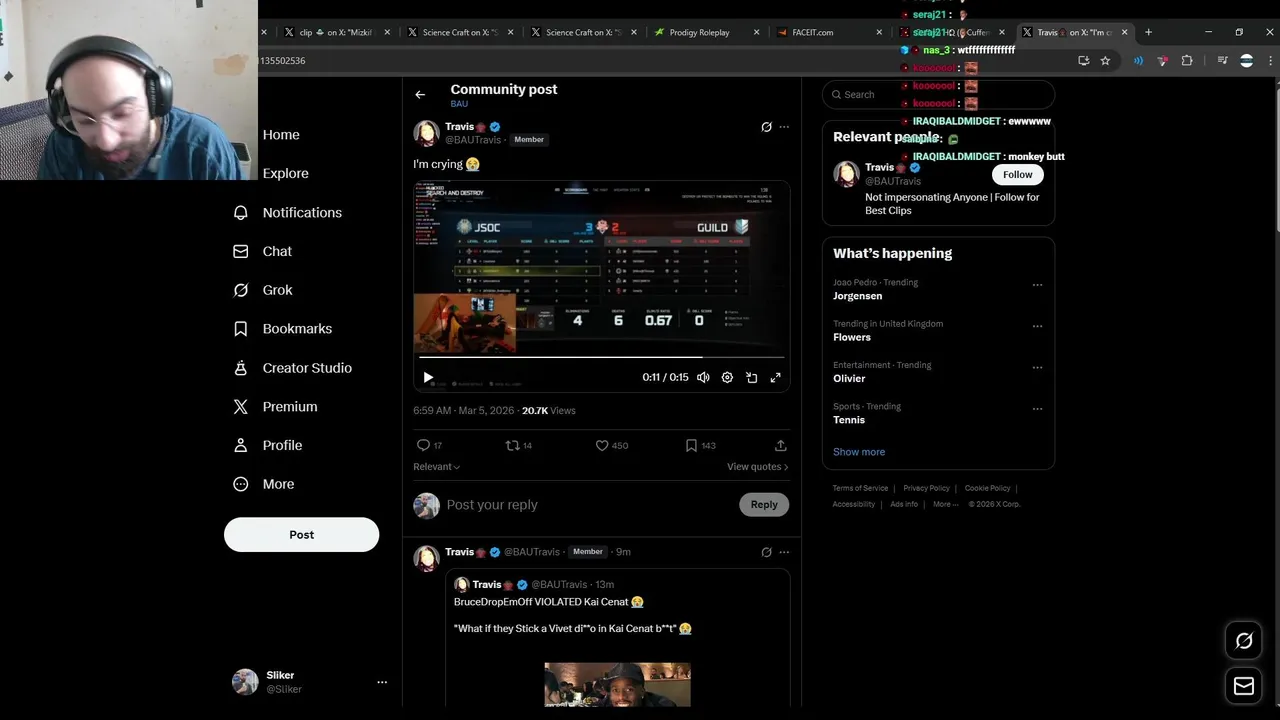Open Accessibility footer link
The image size is (1280, 720).
[854, 504]
